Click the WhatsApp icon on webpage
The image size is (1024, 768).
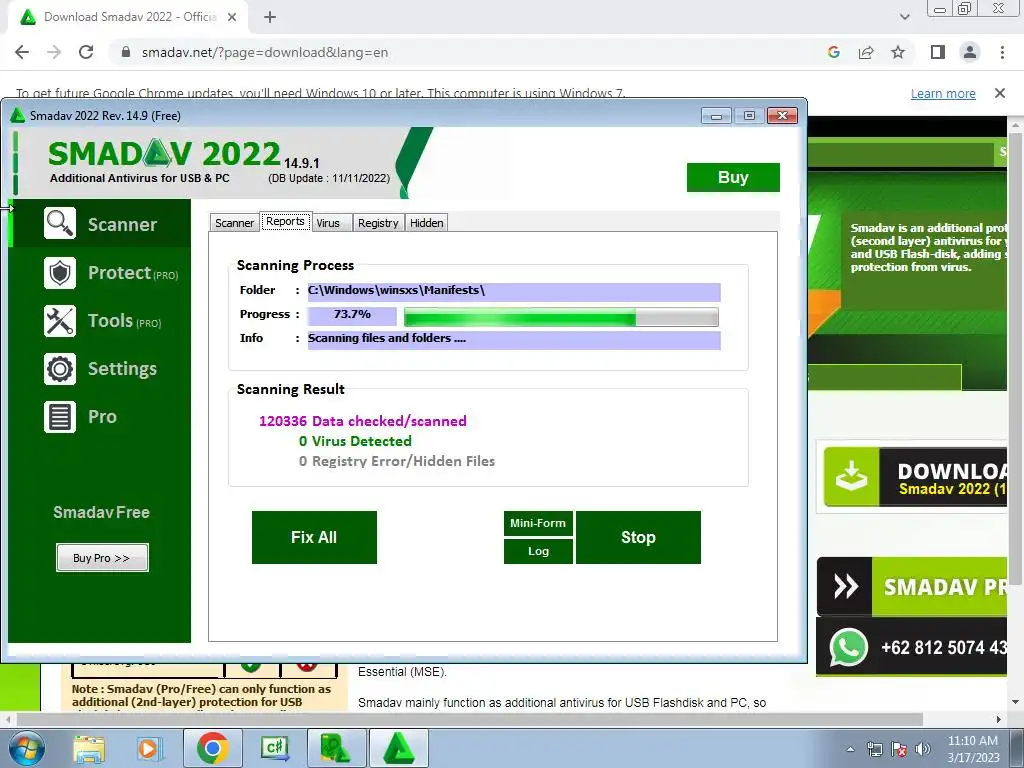tap(848, 647)
